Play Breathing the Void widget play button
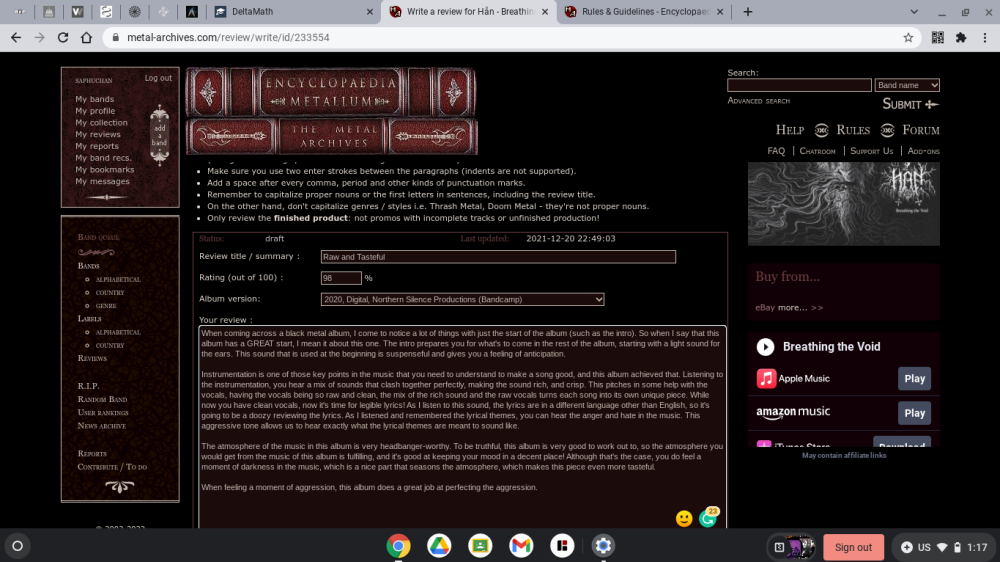 point(765,346)
